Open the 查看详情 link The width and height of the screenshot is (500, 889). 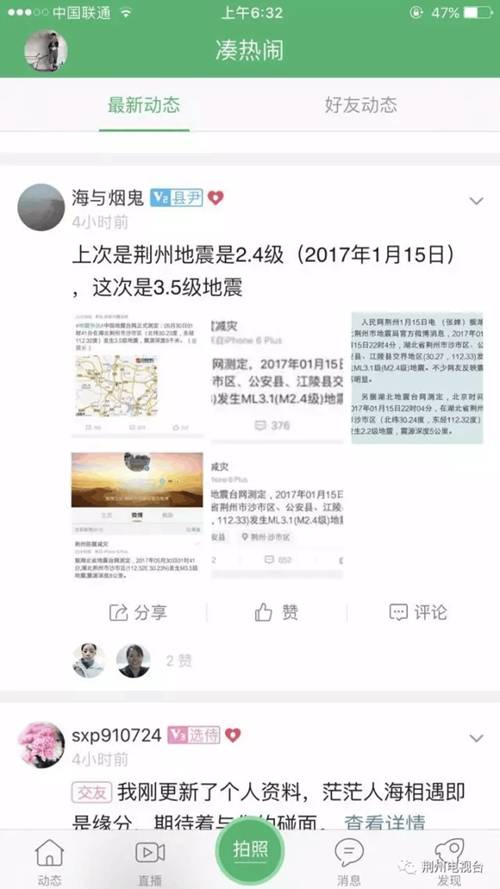point(385,823)
